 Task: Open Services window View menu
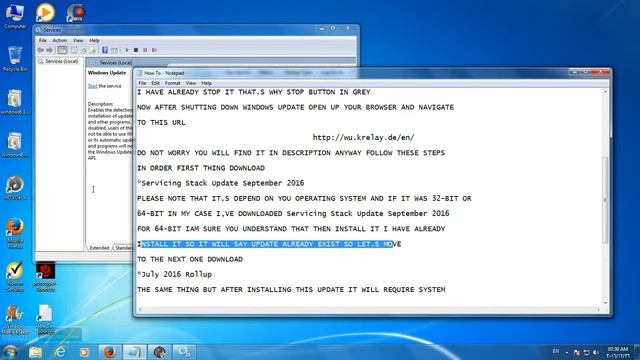78,40
